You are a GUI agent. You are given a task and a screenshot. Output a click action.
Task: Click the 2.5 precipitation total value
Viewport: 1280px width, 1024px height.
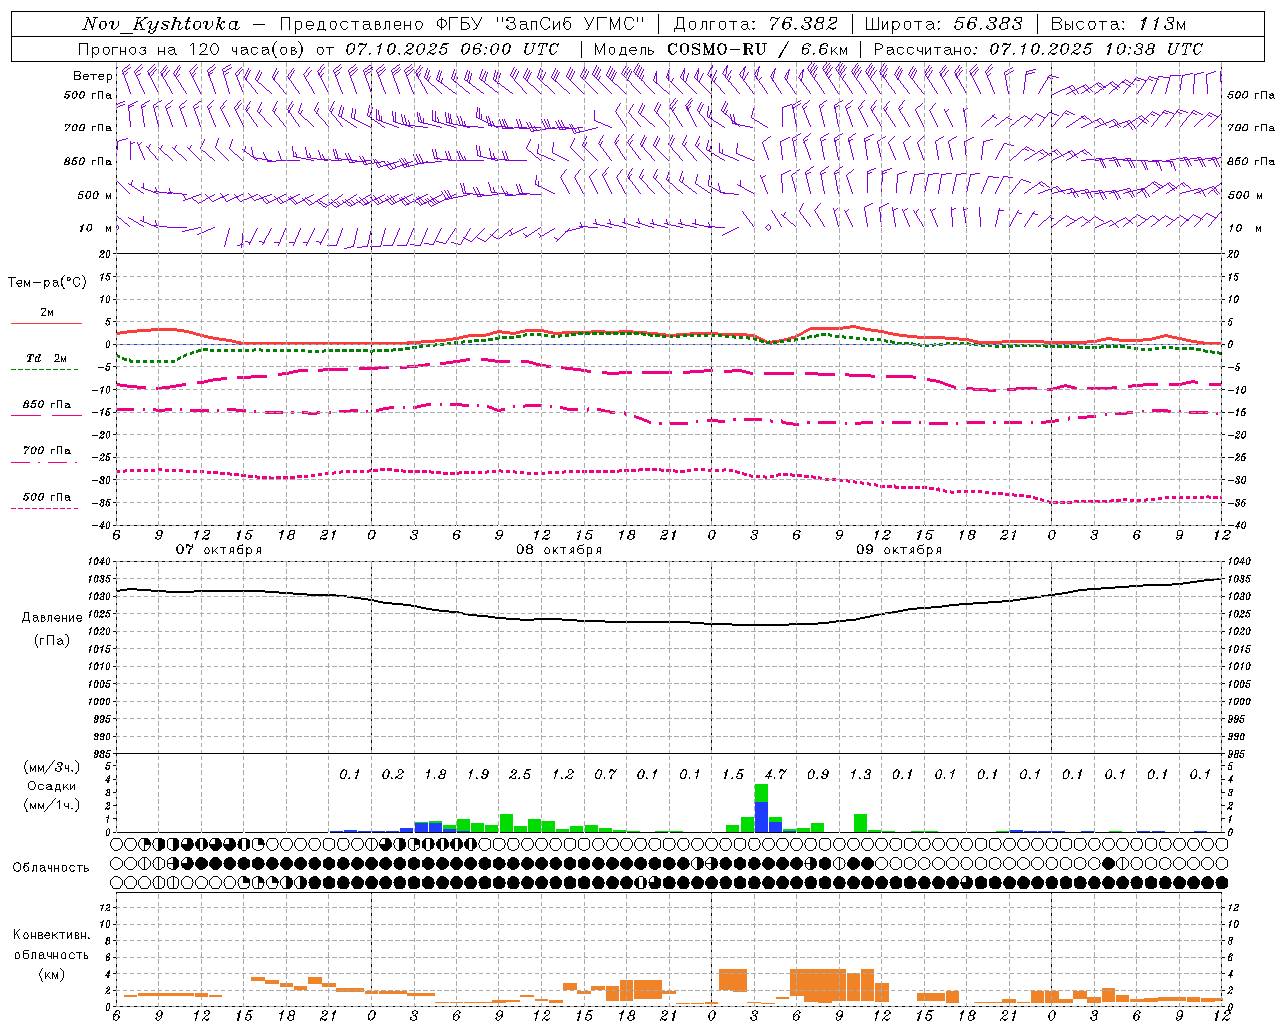pyautogui.click(x=520, y=775)
